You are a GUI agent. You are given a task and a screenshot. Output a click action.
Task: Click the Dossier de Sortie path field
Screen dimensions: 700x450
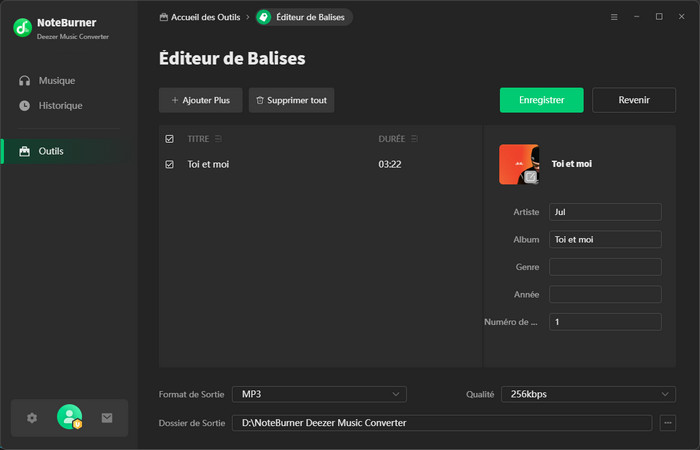pos(442,423)
